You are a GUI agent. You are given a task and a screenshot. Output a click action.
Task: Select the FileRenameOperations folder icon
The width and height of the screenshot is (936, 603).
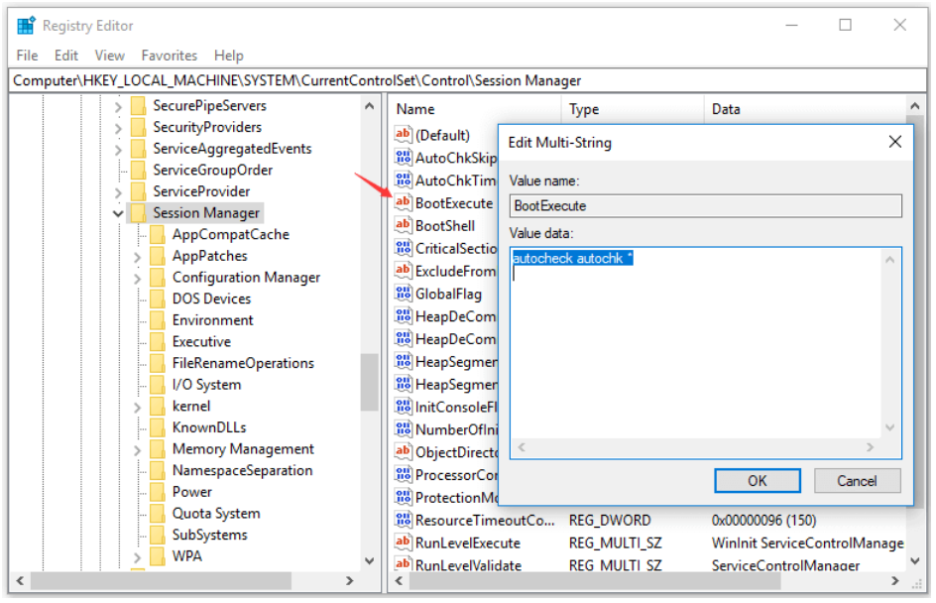click(158, 364)
